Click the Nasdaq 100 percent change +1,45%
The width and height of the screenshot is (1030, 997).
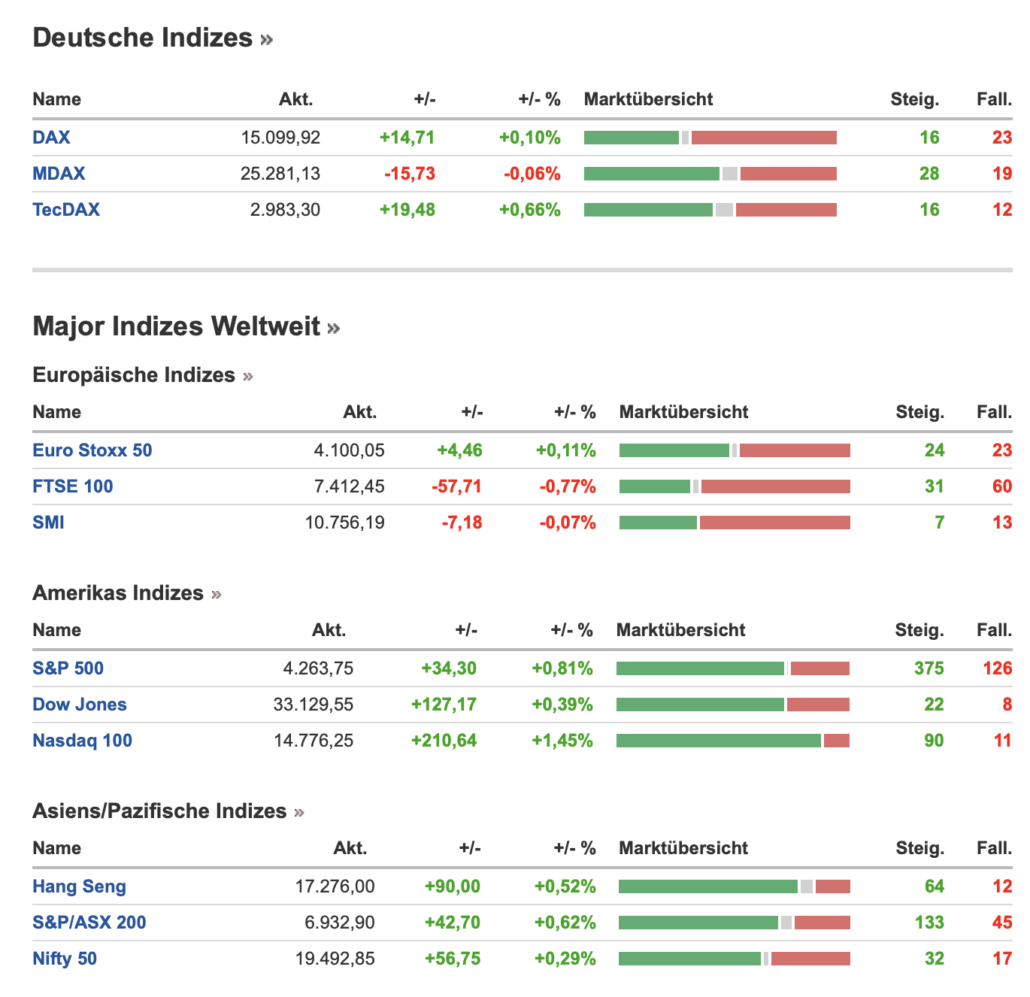click(x=562, y=740)
